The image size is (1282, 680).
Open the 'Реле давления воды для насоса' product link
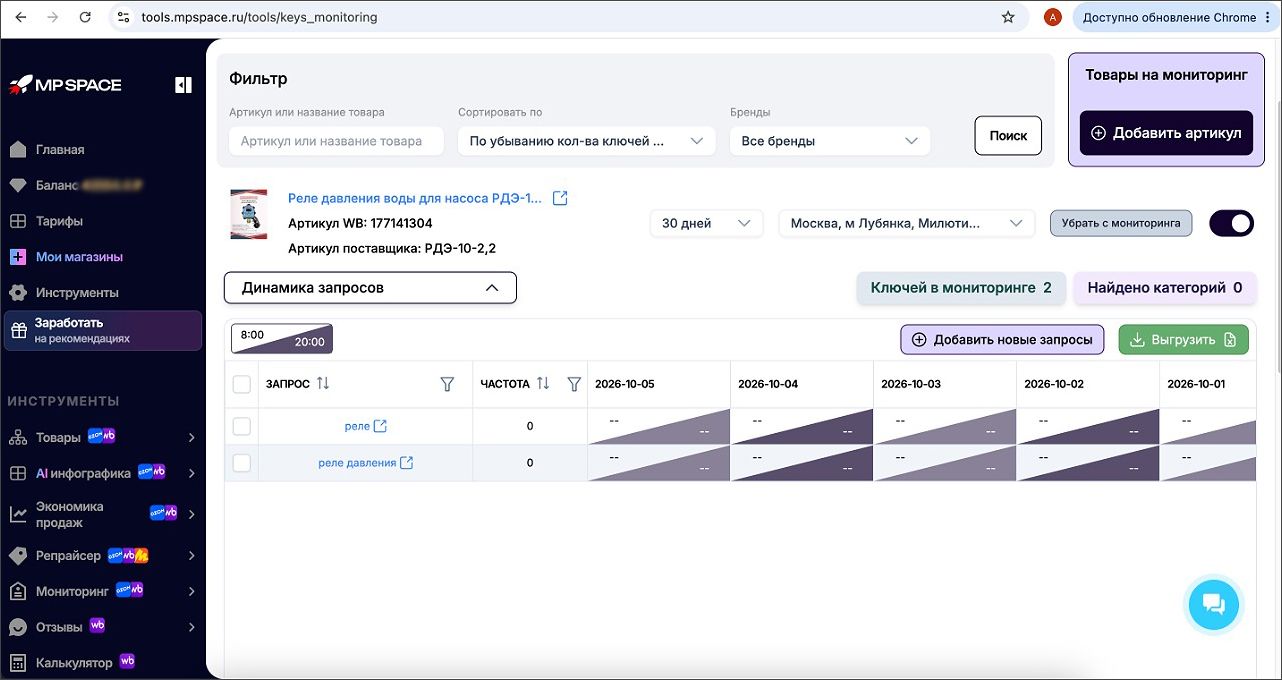click(415, 198)
